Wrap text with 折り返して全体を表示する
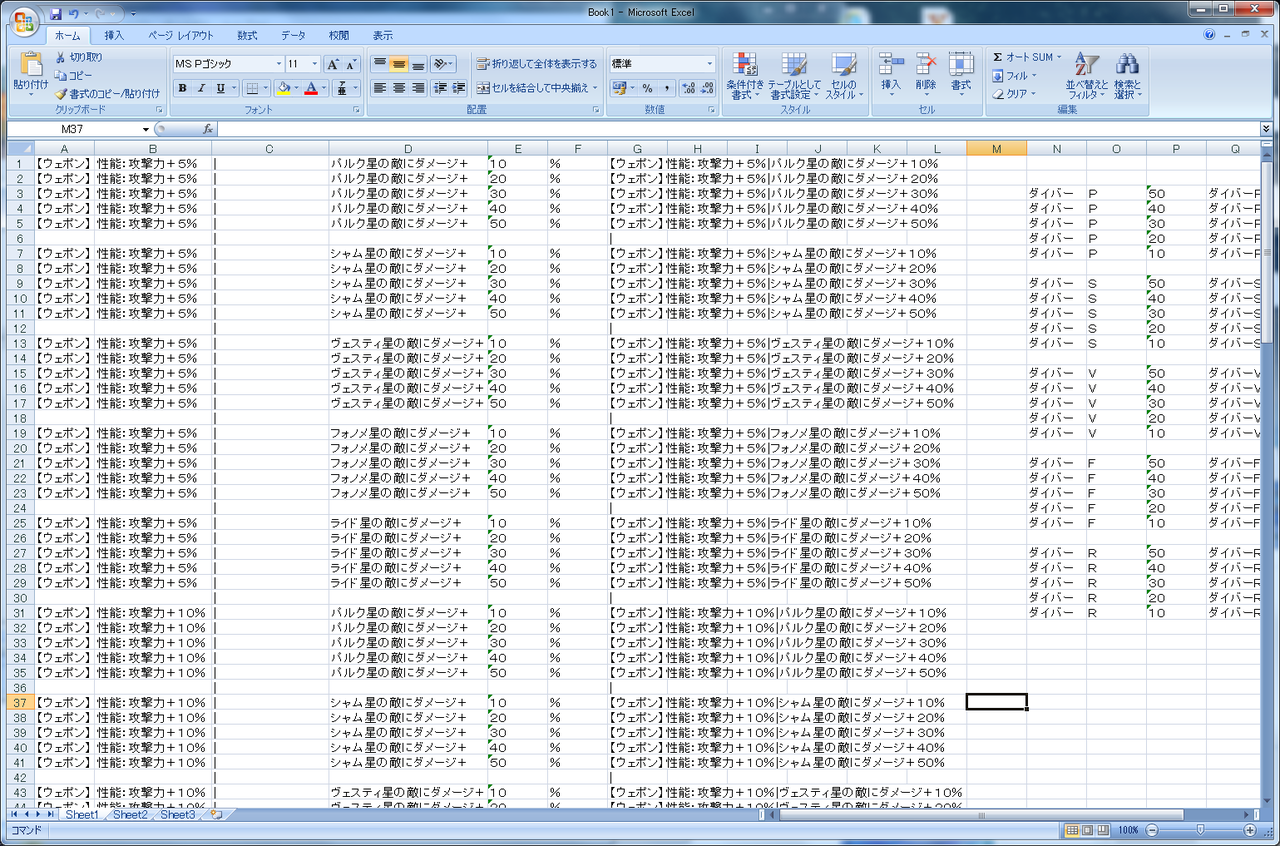Viewport: 1280px width, 846px height. (x=537, y=63)
